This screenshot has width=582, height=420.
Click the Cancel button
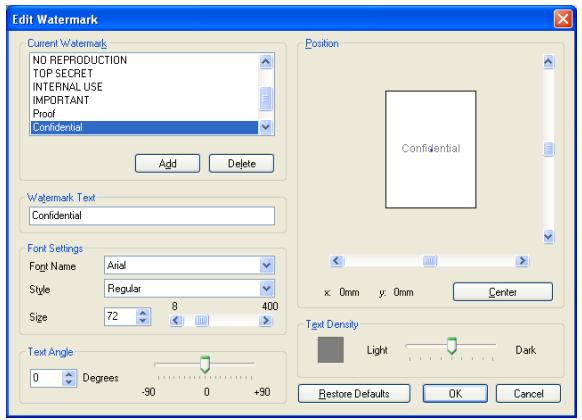(x=528, y=394)
